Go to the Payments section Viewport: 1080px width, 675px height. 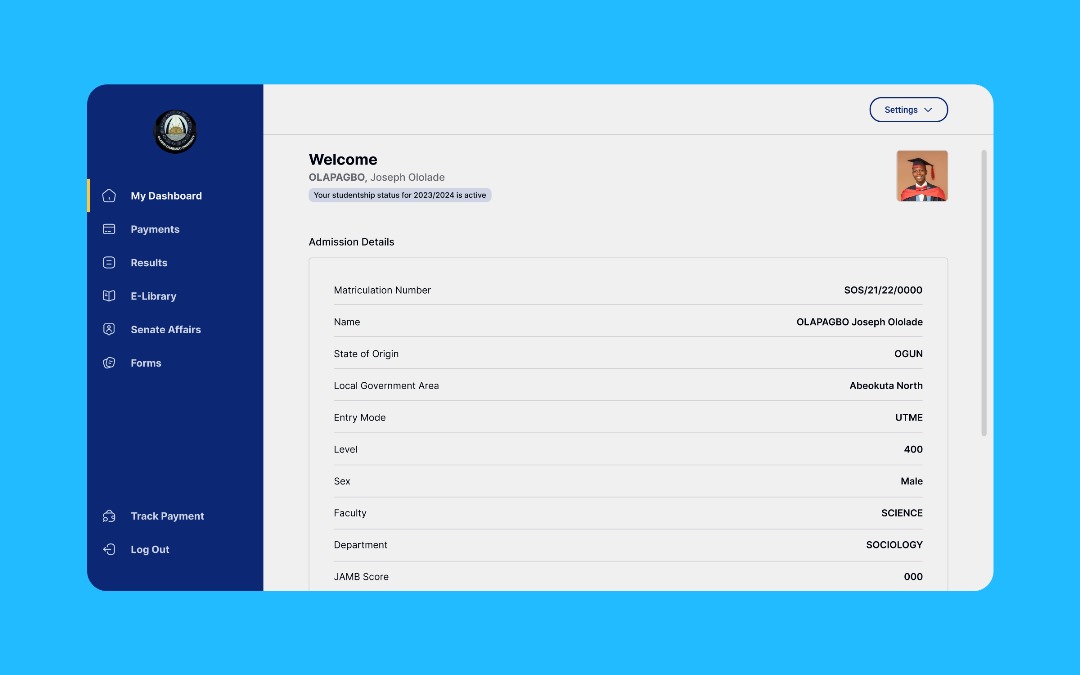coord(155,229)
